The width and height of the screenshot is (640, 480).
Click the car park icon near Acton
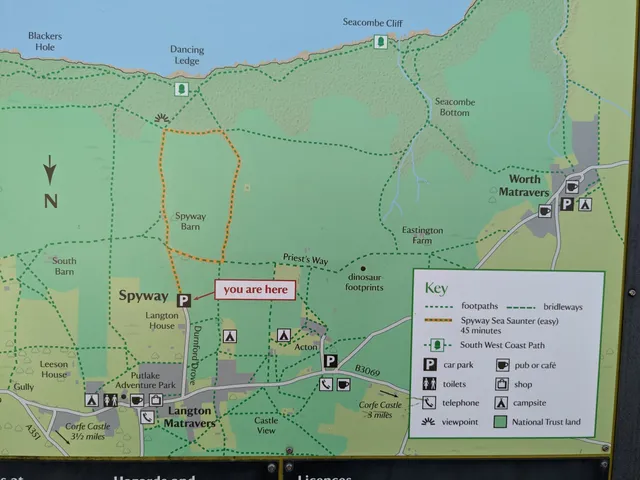click(330, 361)
